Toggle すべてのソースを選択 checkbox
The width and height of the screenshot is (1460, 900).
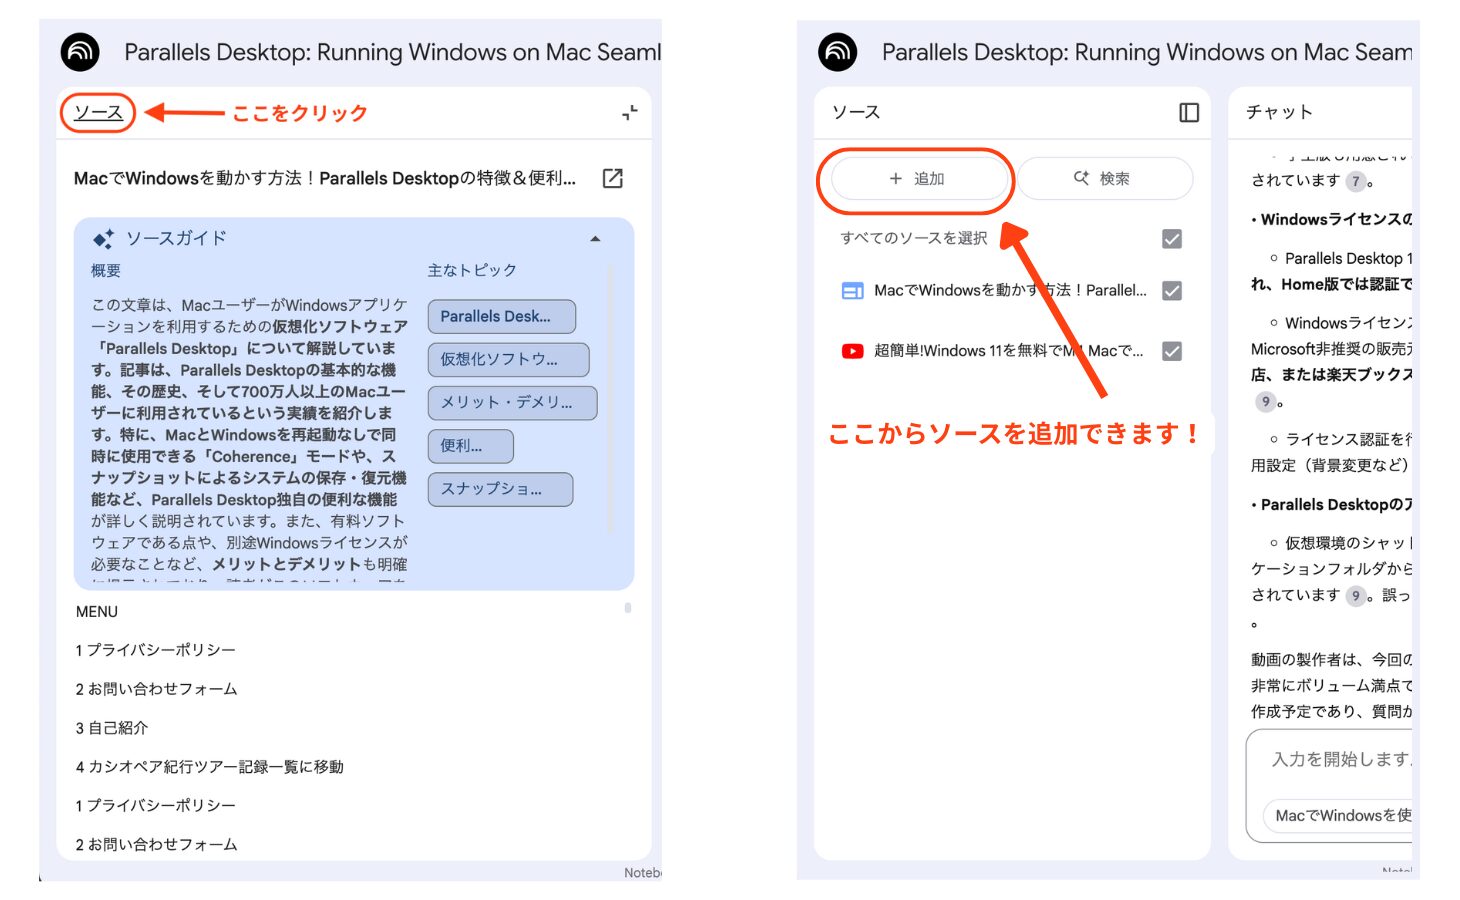1172,238
